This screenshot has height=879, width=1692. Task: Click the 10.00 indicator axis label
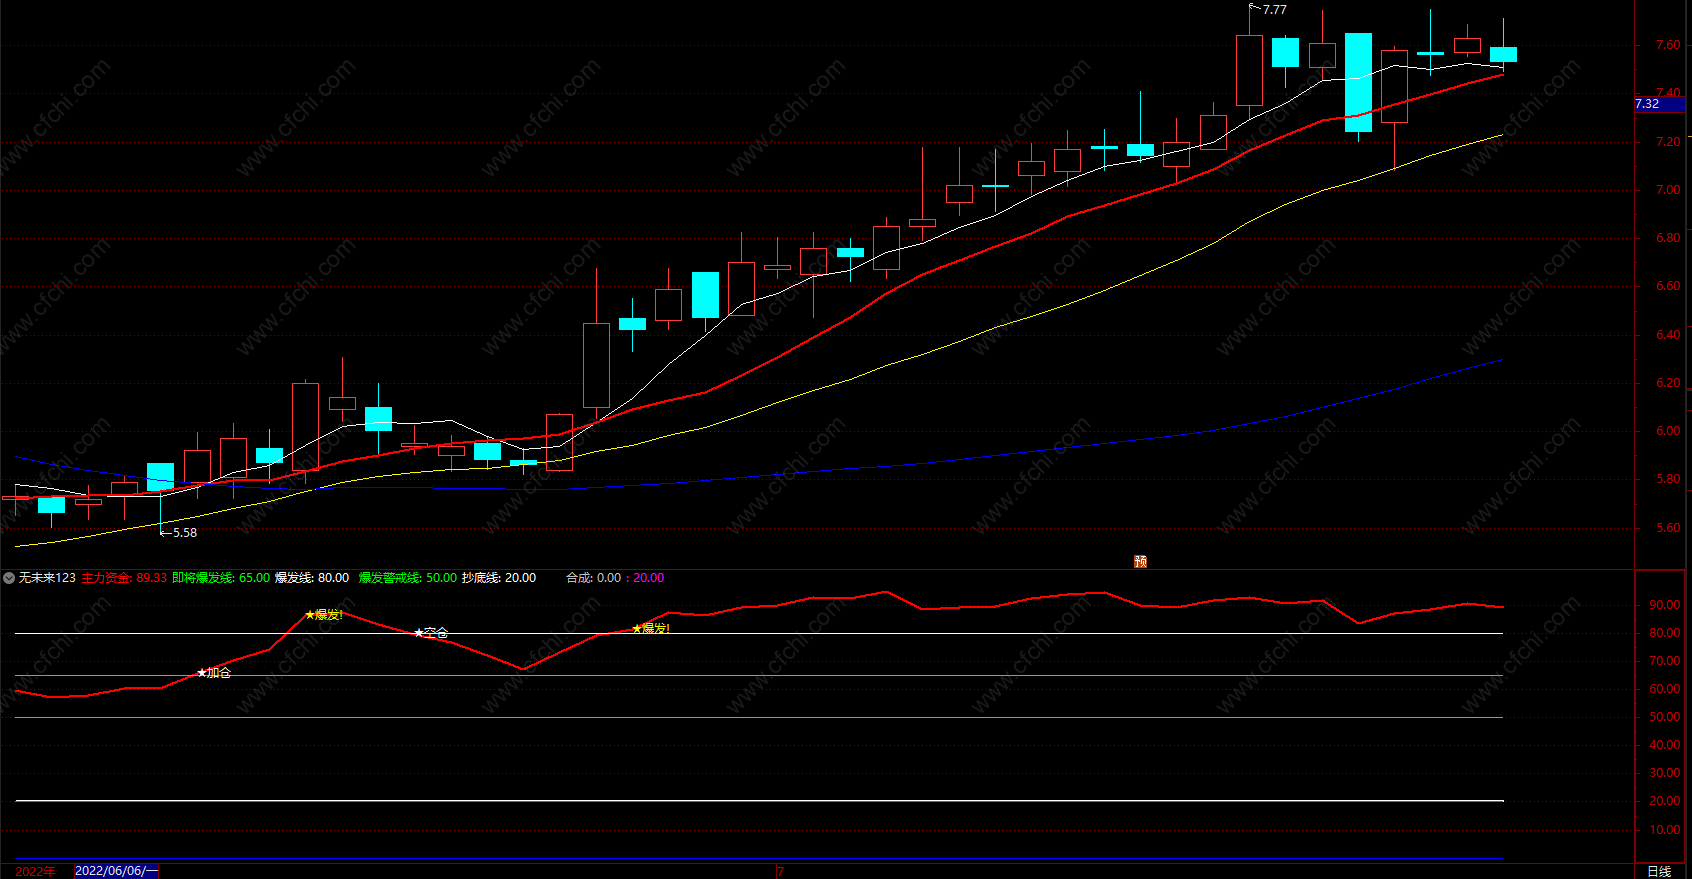(x=1665, y=830)
